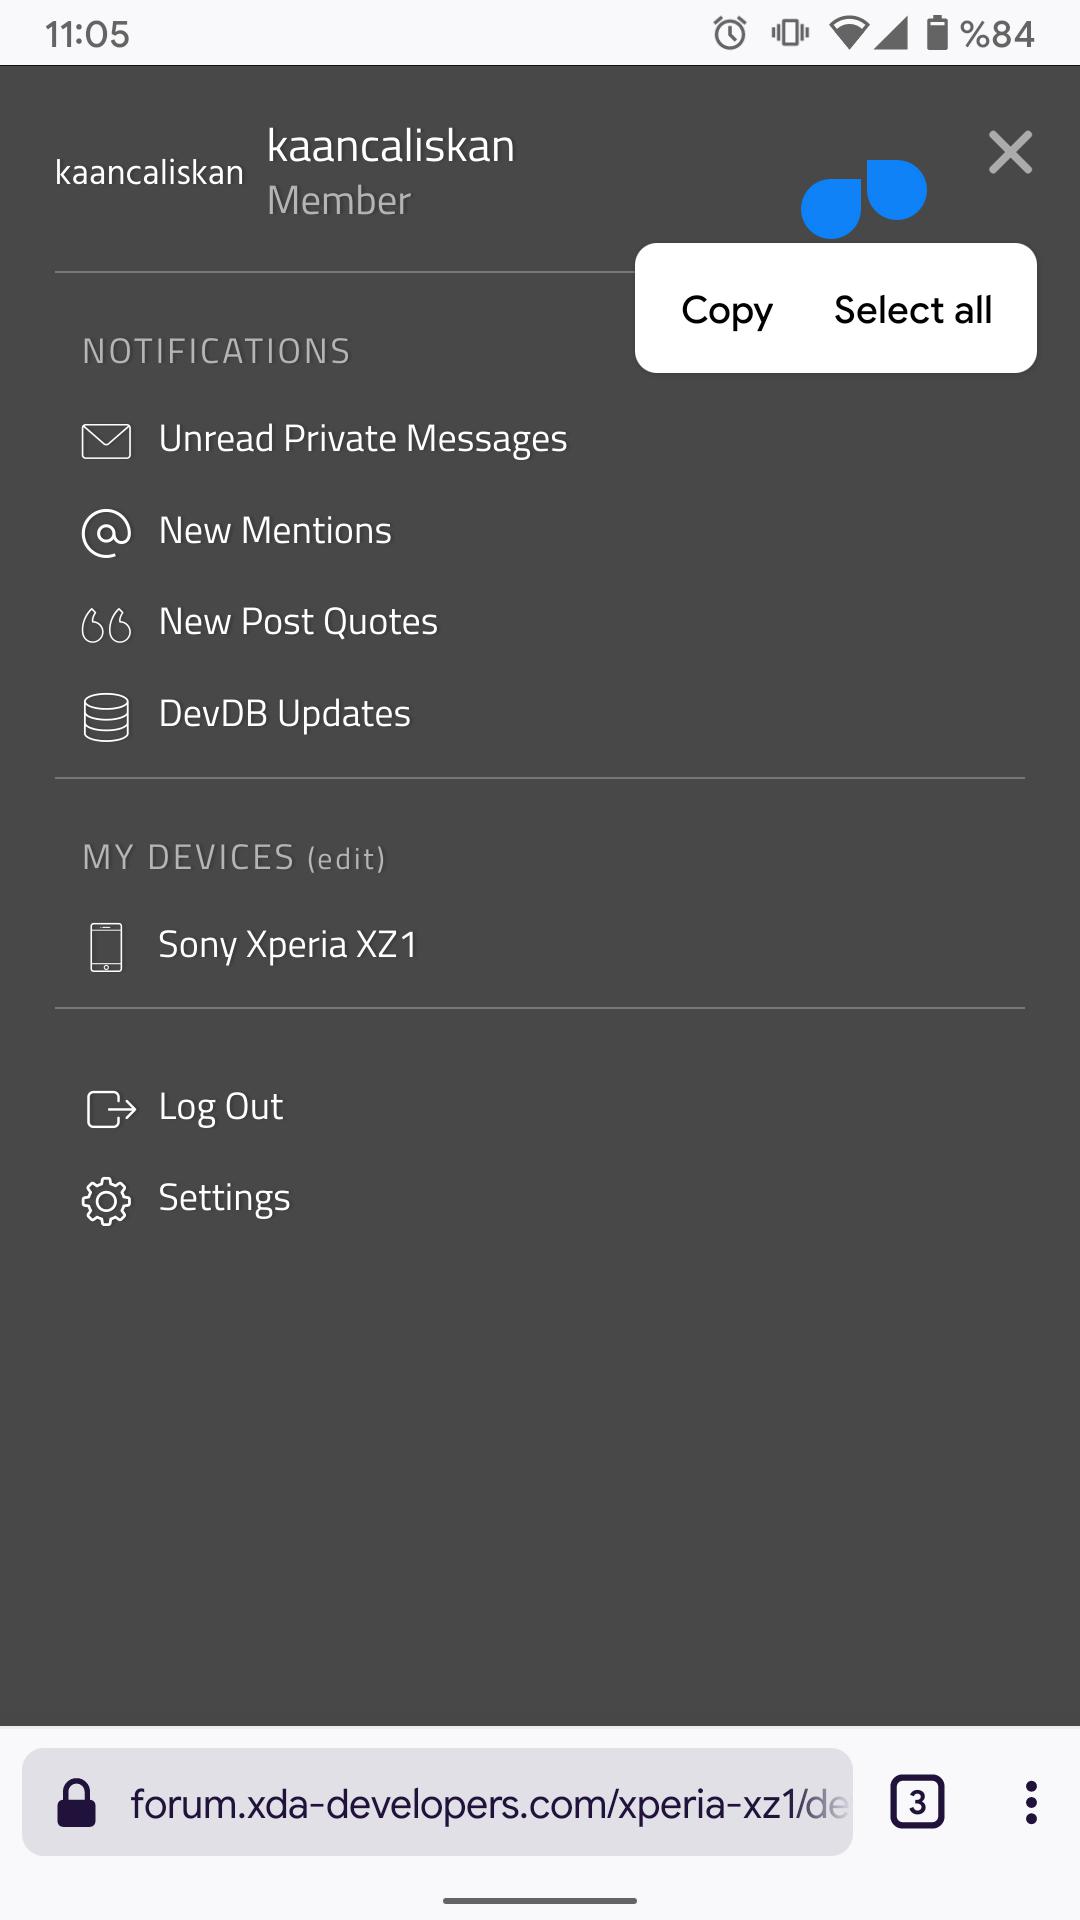Click the DevDB database icon

click(106, 716)
